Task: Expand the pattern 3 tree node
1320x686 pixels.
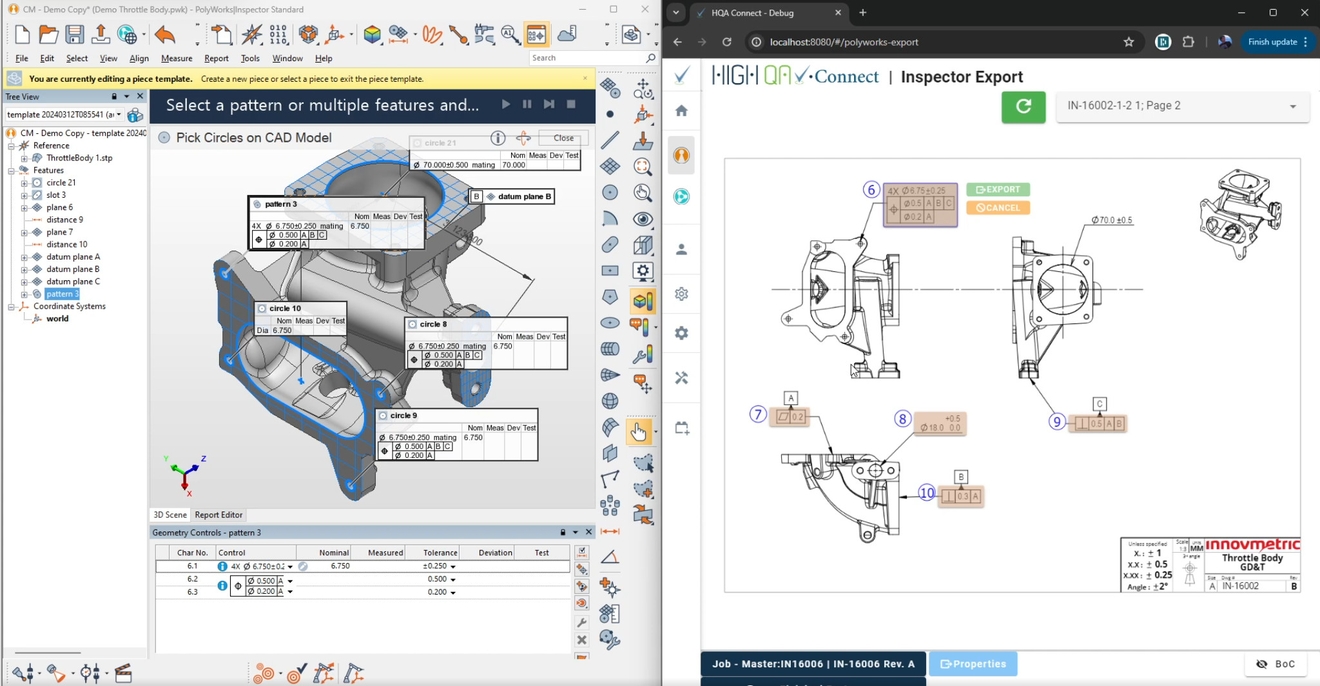Action: 24,294
